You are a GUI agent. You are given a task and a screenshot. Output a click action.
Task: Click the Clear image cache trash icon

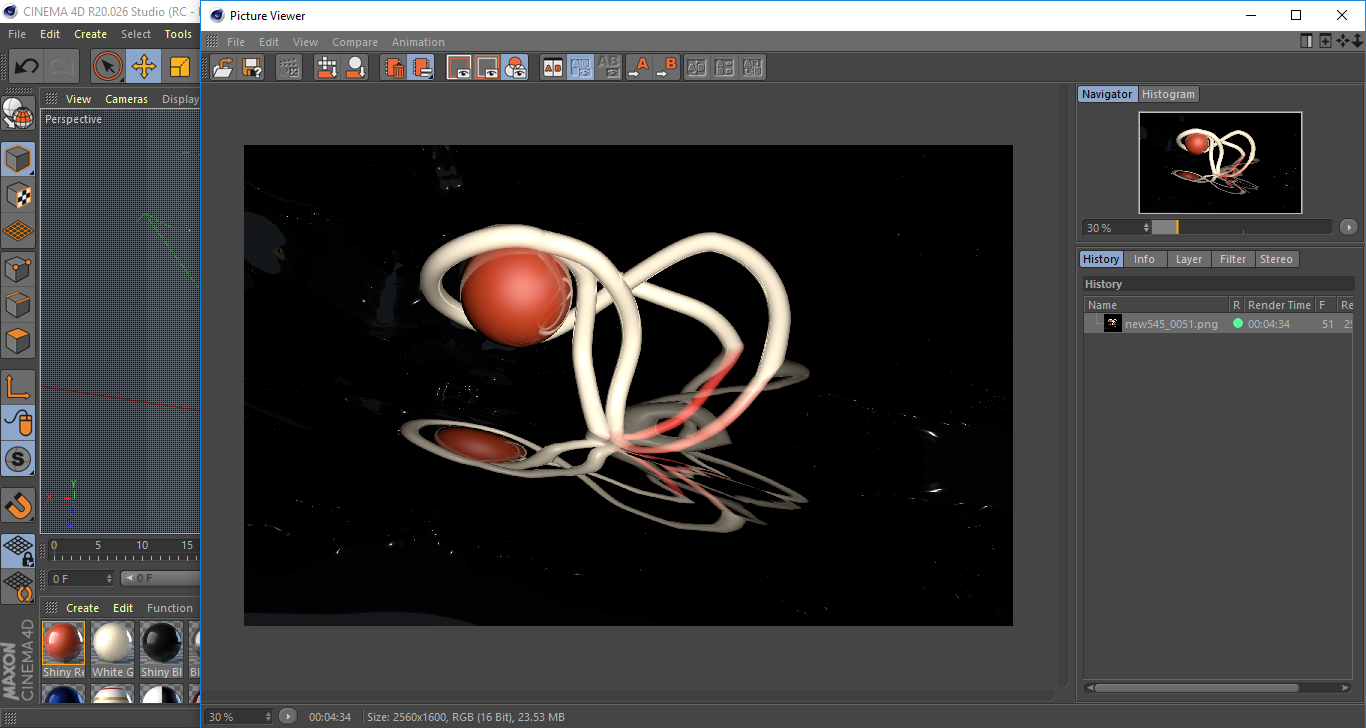(x=394, y=67)
